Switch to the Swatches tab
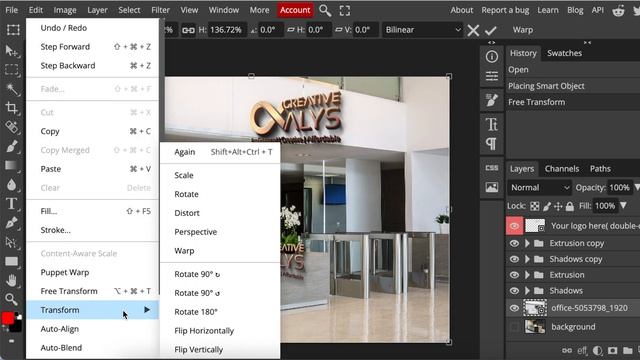640x360 pixels. (x=564, y=53)
